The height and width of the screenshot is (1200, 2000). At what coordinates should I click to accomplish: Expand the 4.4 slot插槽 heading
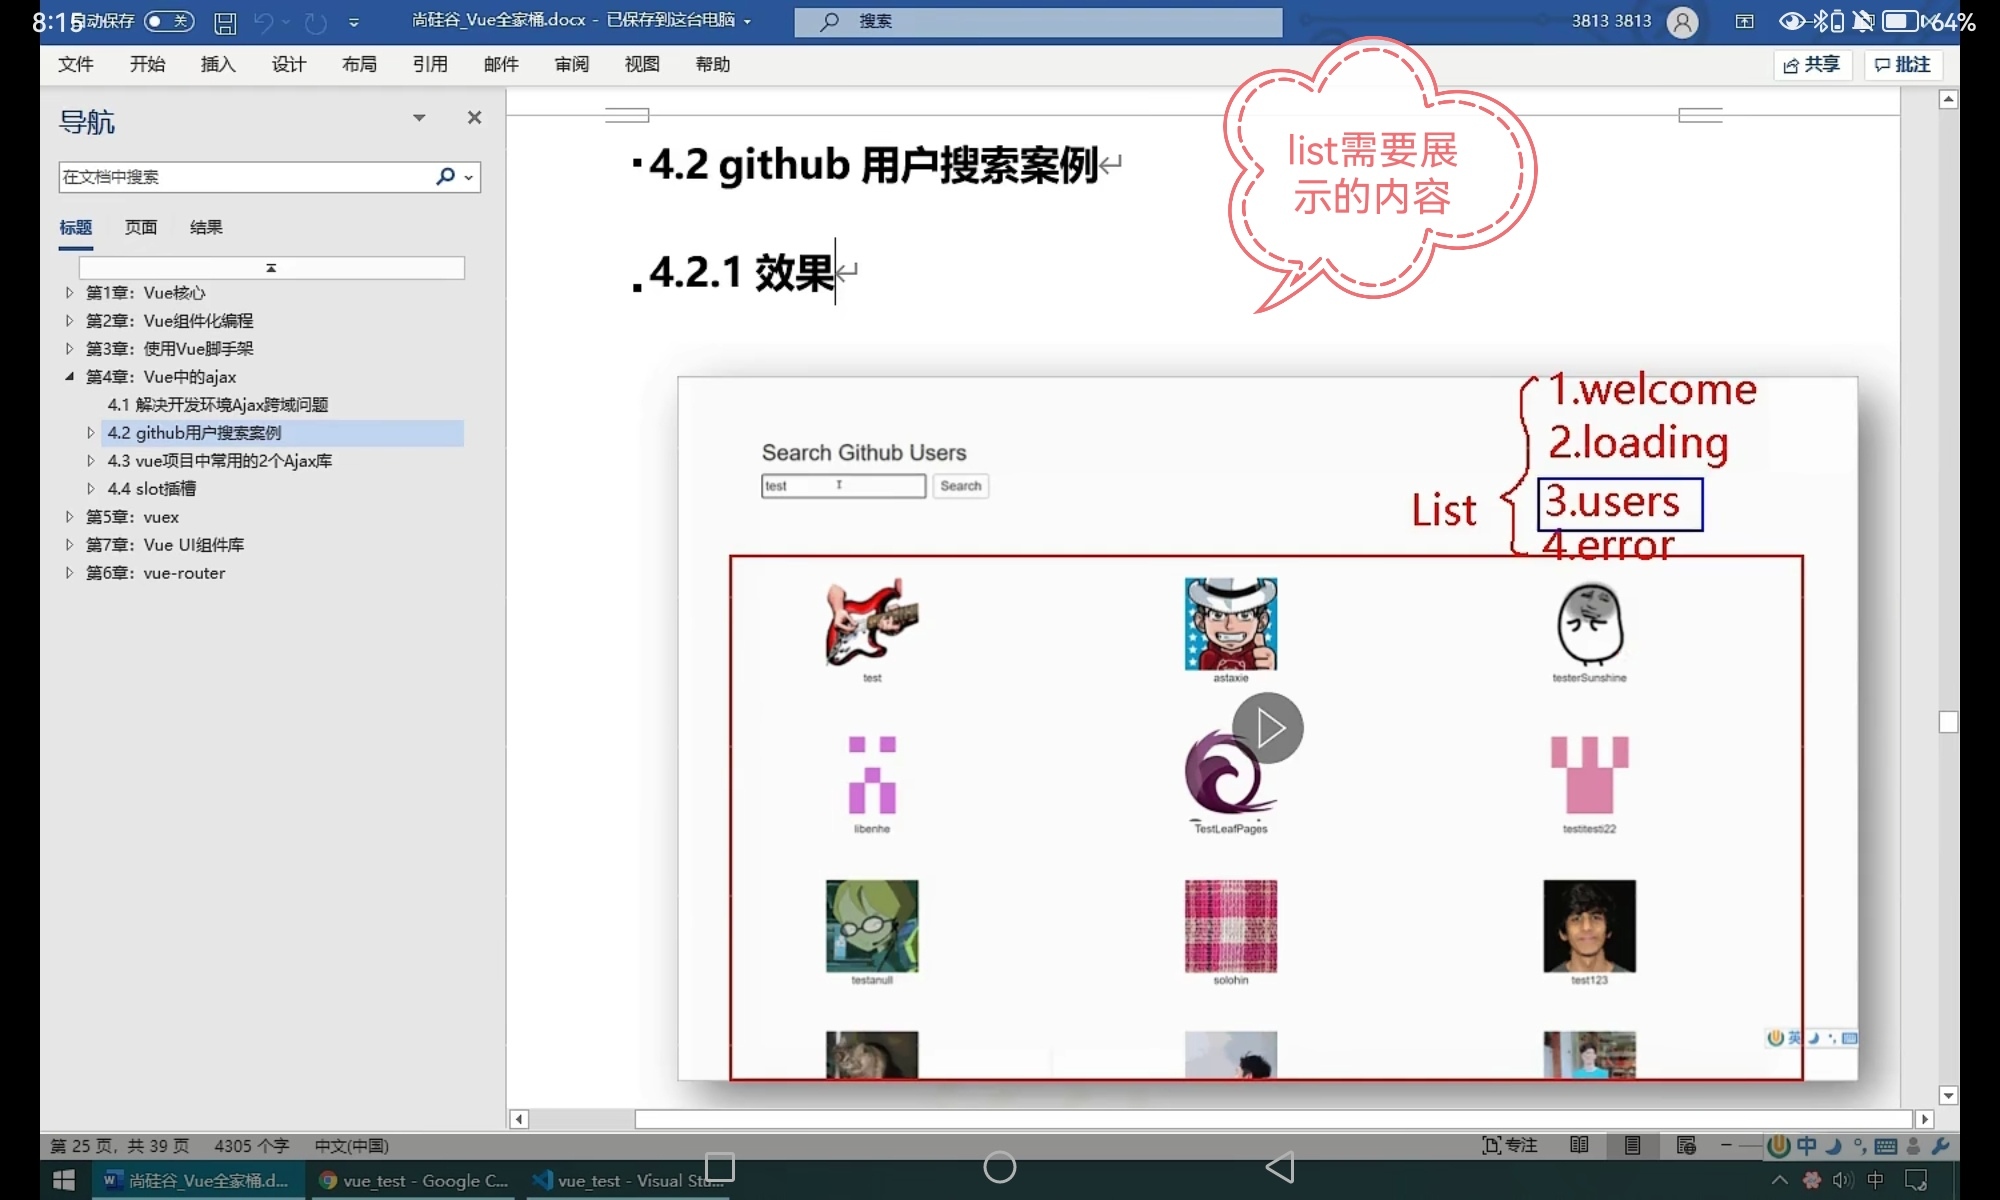click(91, 489)
